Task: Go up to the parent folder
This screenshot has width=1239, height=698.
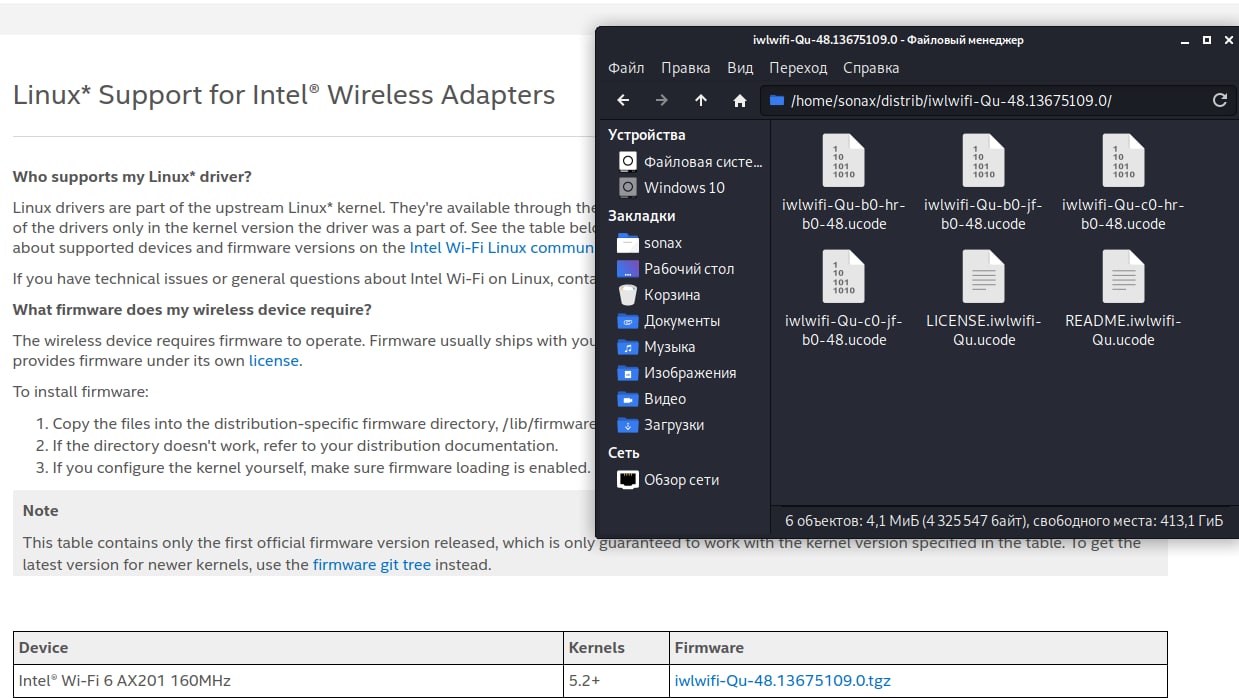Action: coord(700,100)
